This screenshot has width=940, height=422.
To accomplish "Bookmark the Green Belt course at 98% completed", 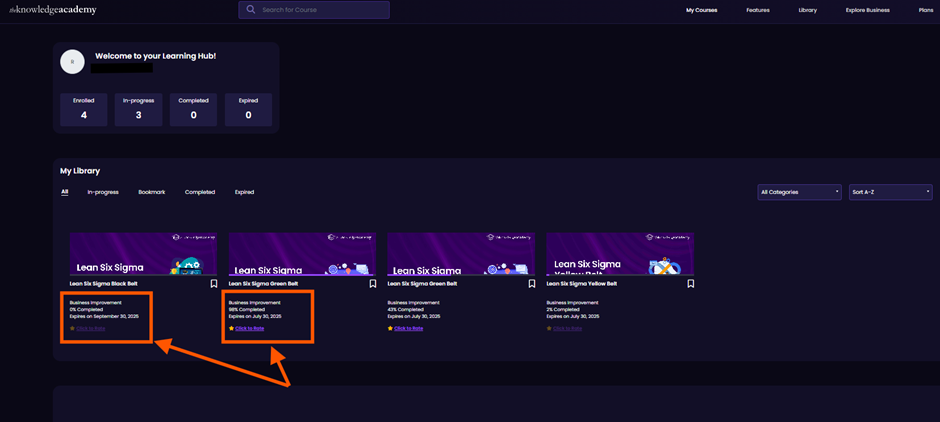I will pos(372,284).
